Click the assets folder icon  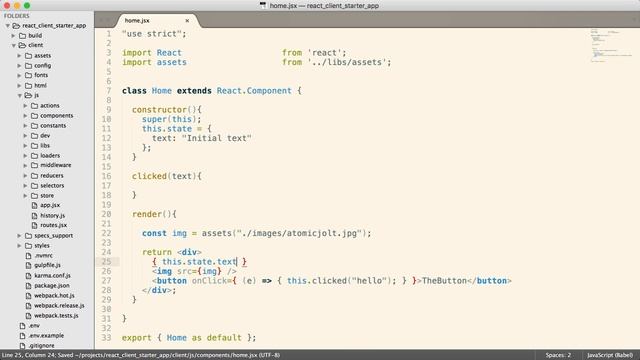pos(28,56)
